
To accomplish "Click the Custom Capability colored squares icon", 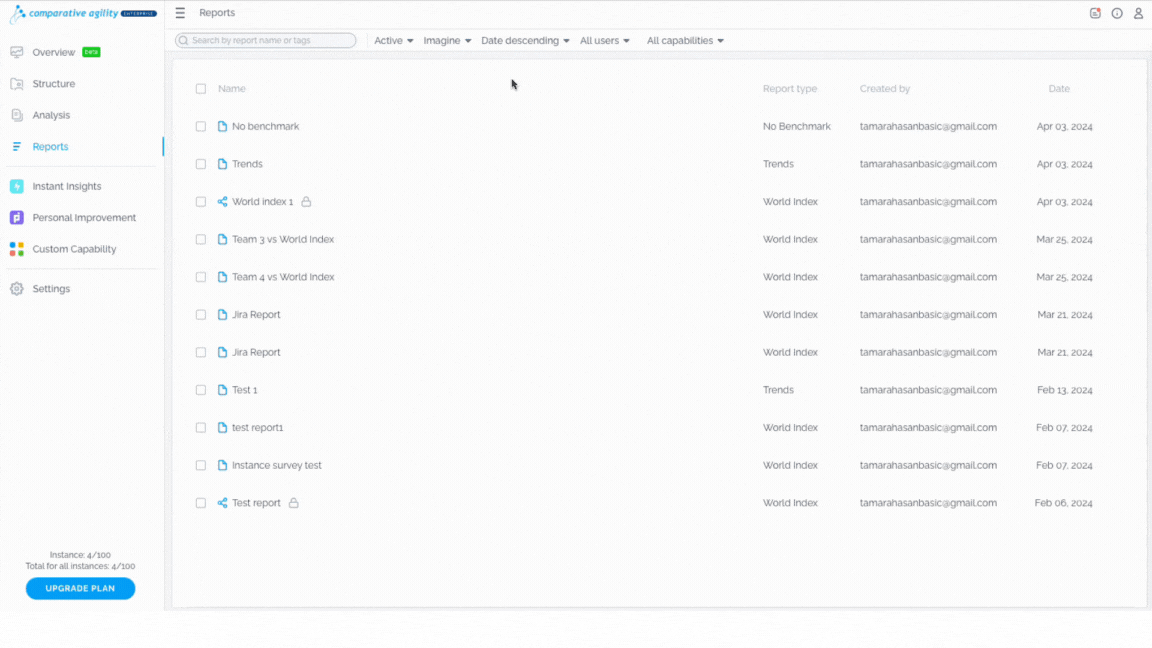I will [17, 249].
